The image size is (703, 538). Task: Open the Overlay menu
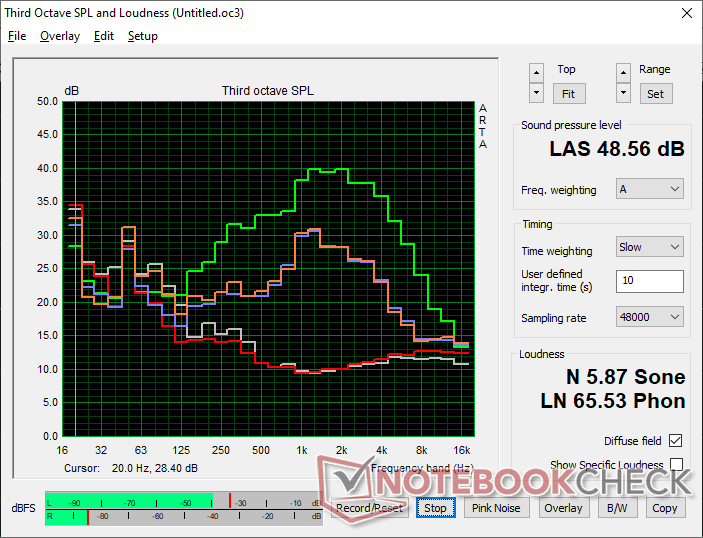coord(60,36)
